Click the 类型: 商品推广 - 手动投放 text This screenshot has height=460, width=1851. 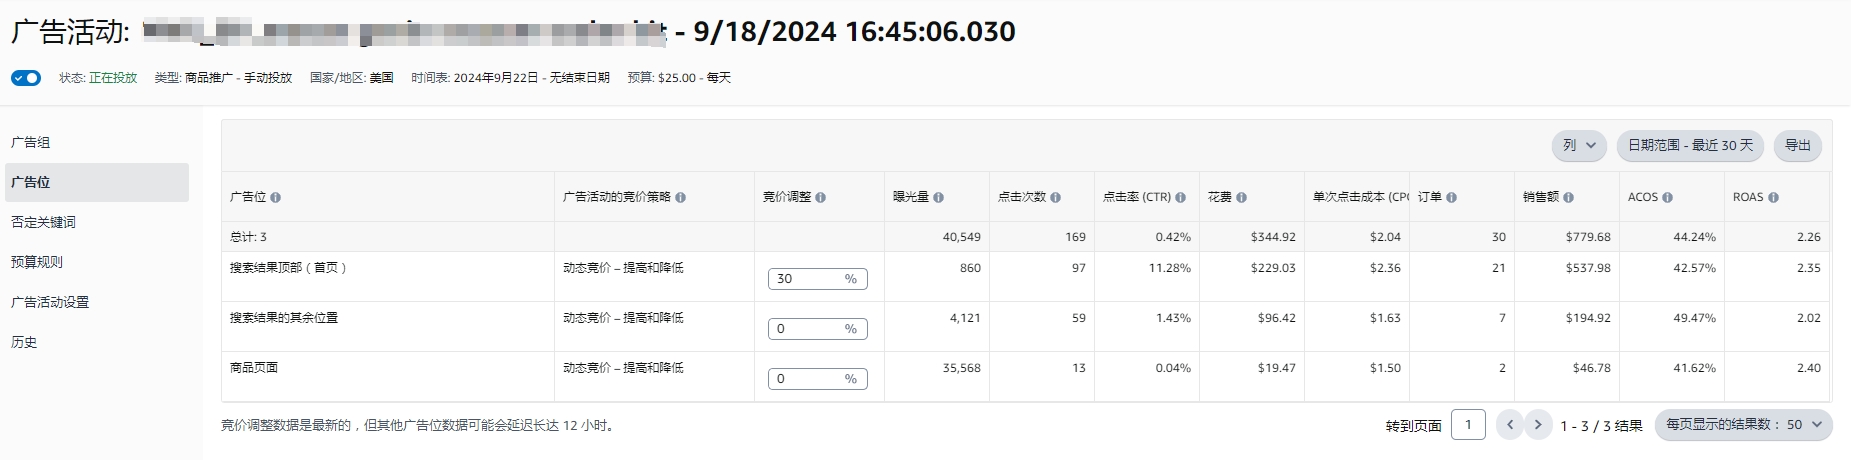click(x=223, y=78)
